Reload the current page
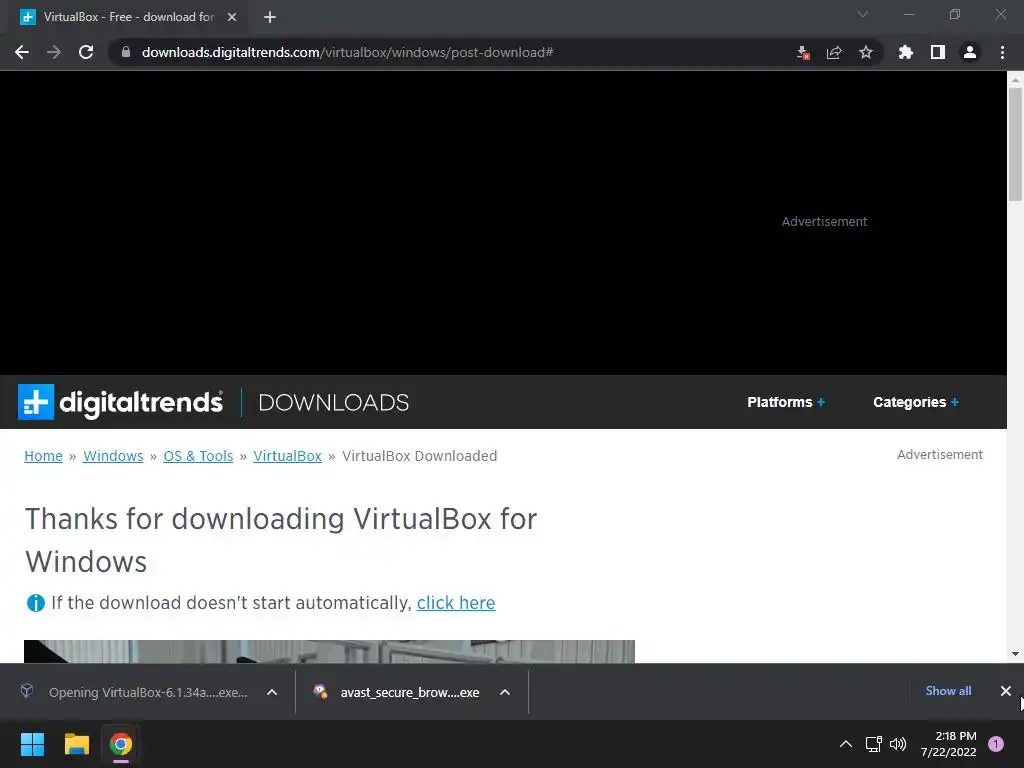Screen dimensions: 1024x768 pyautogui.click(x=86, y=52)
